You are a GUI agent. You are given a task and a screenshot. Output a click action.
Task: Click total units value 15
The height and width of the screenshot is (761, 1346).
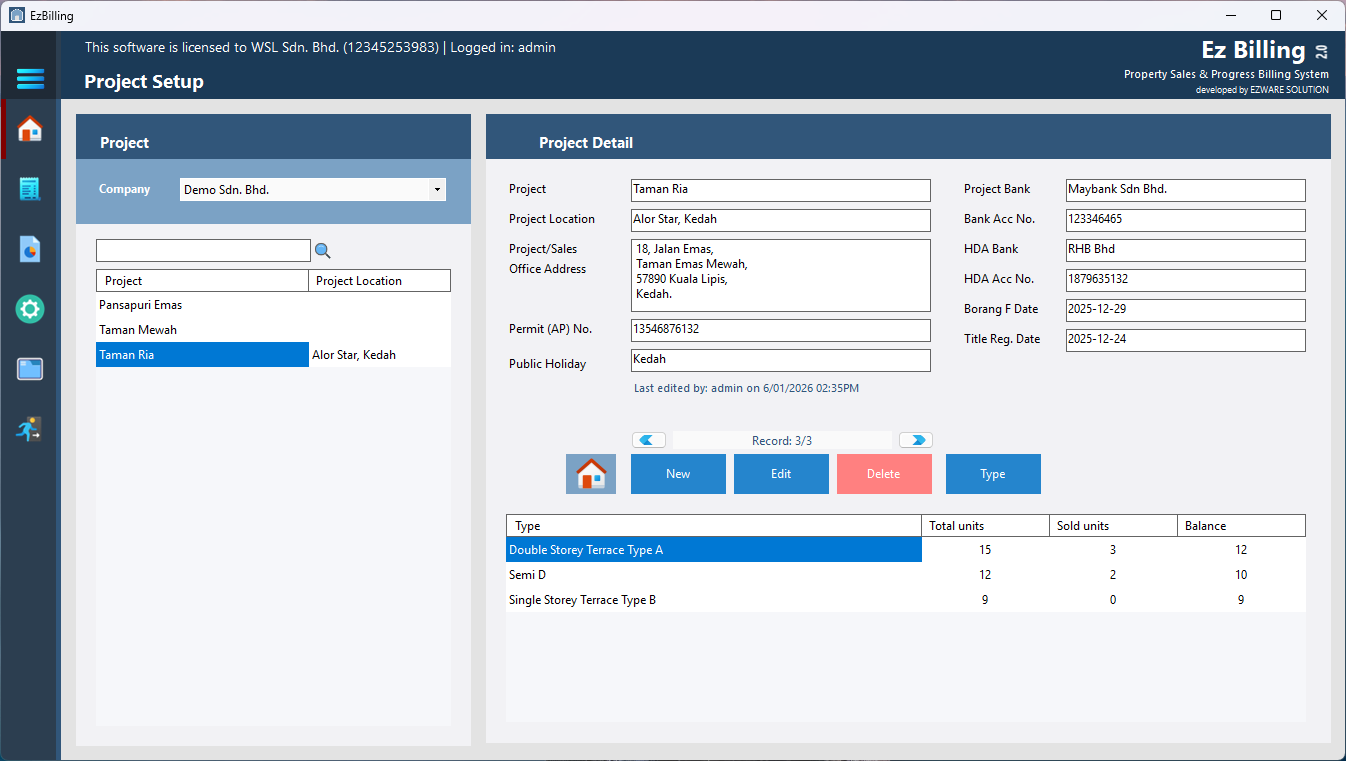click(985, 550)
